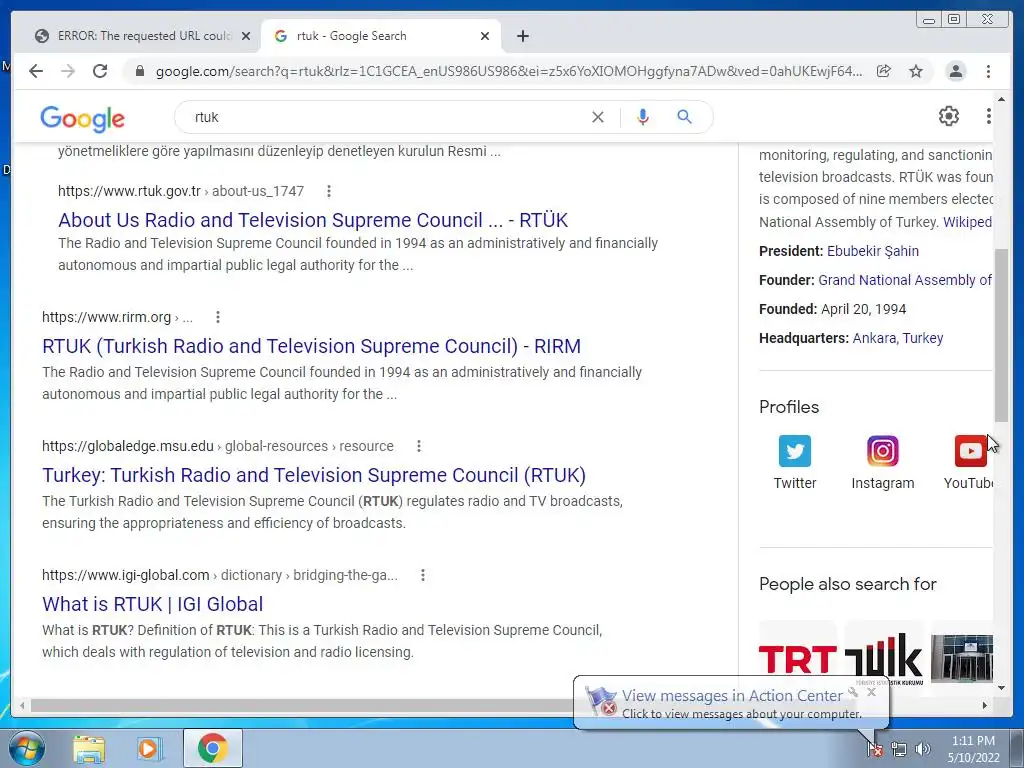The image size is (1024, 768).
Task: Click Grand National Assembly founder link
Action: 905,280
